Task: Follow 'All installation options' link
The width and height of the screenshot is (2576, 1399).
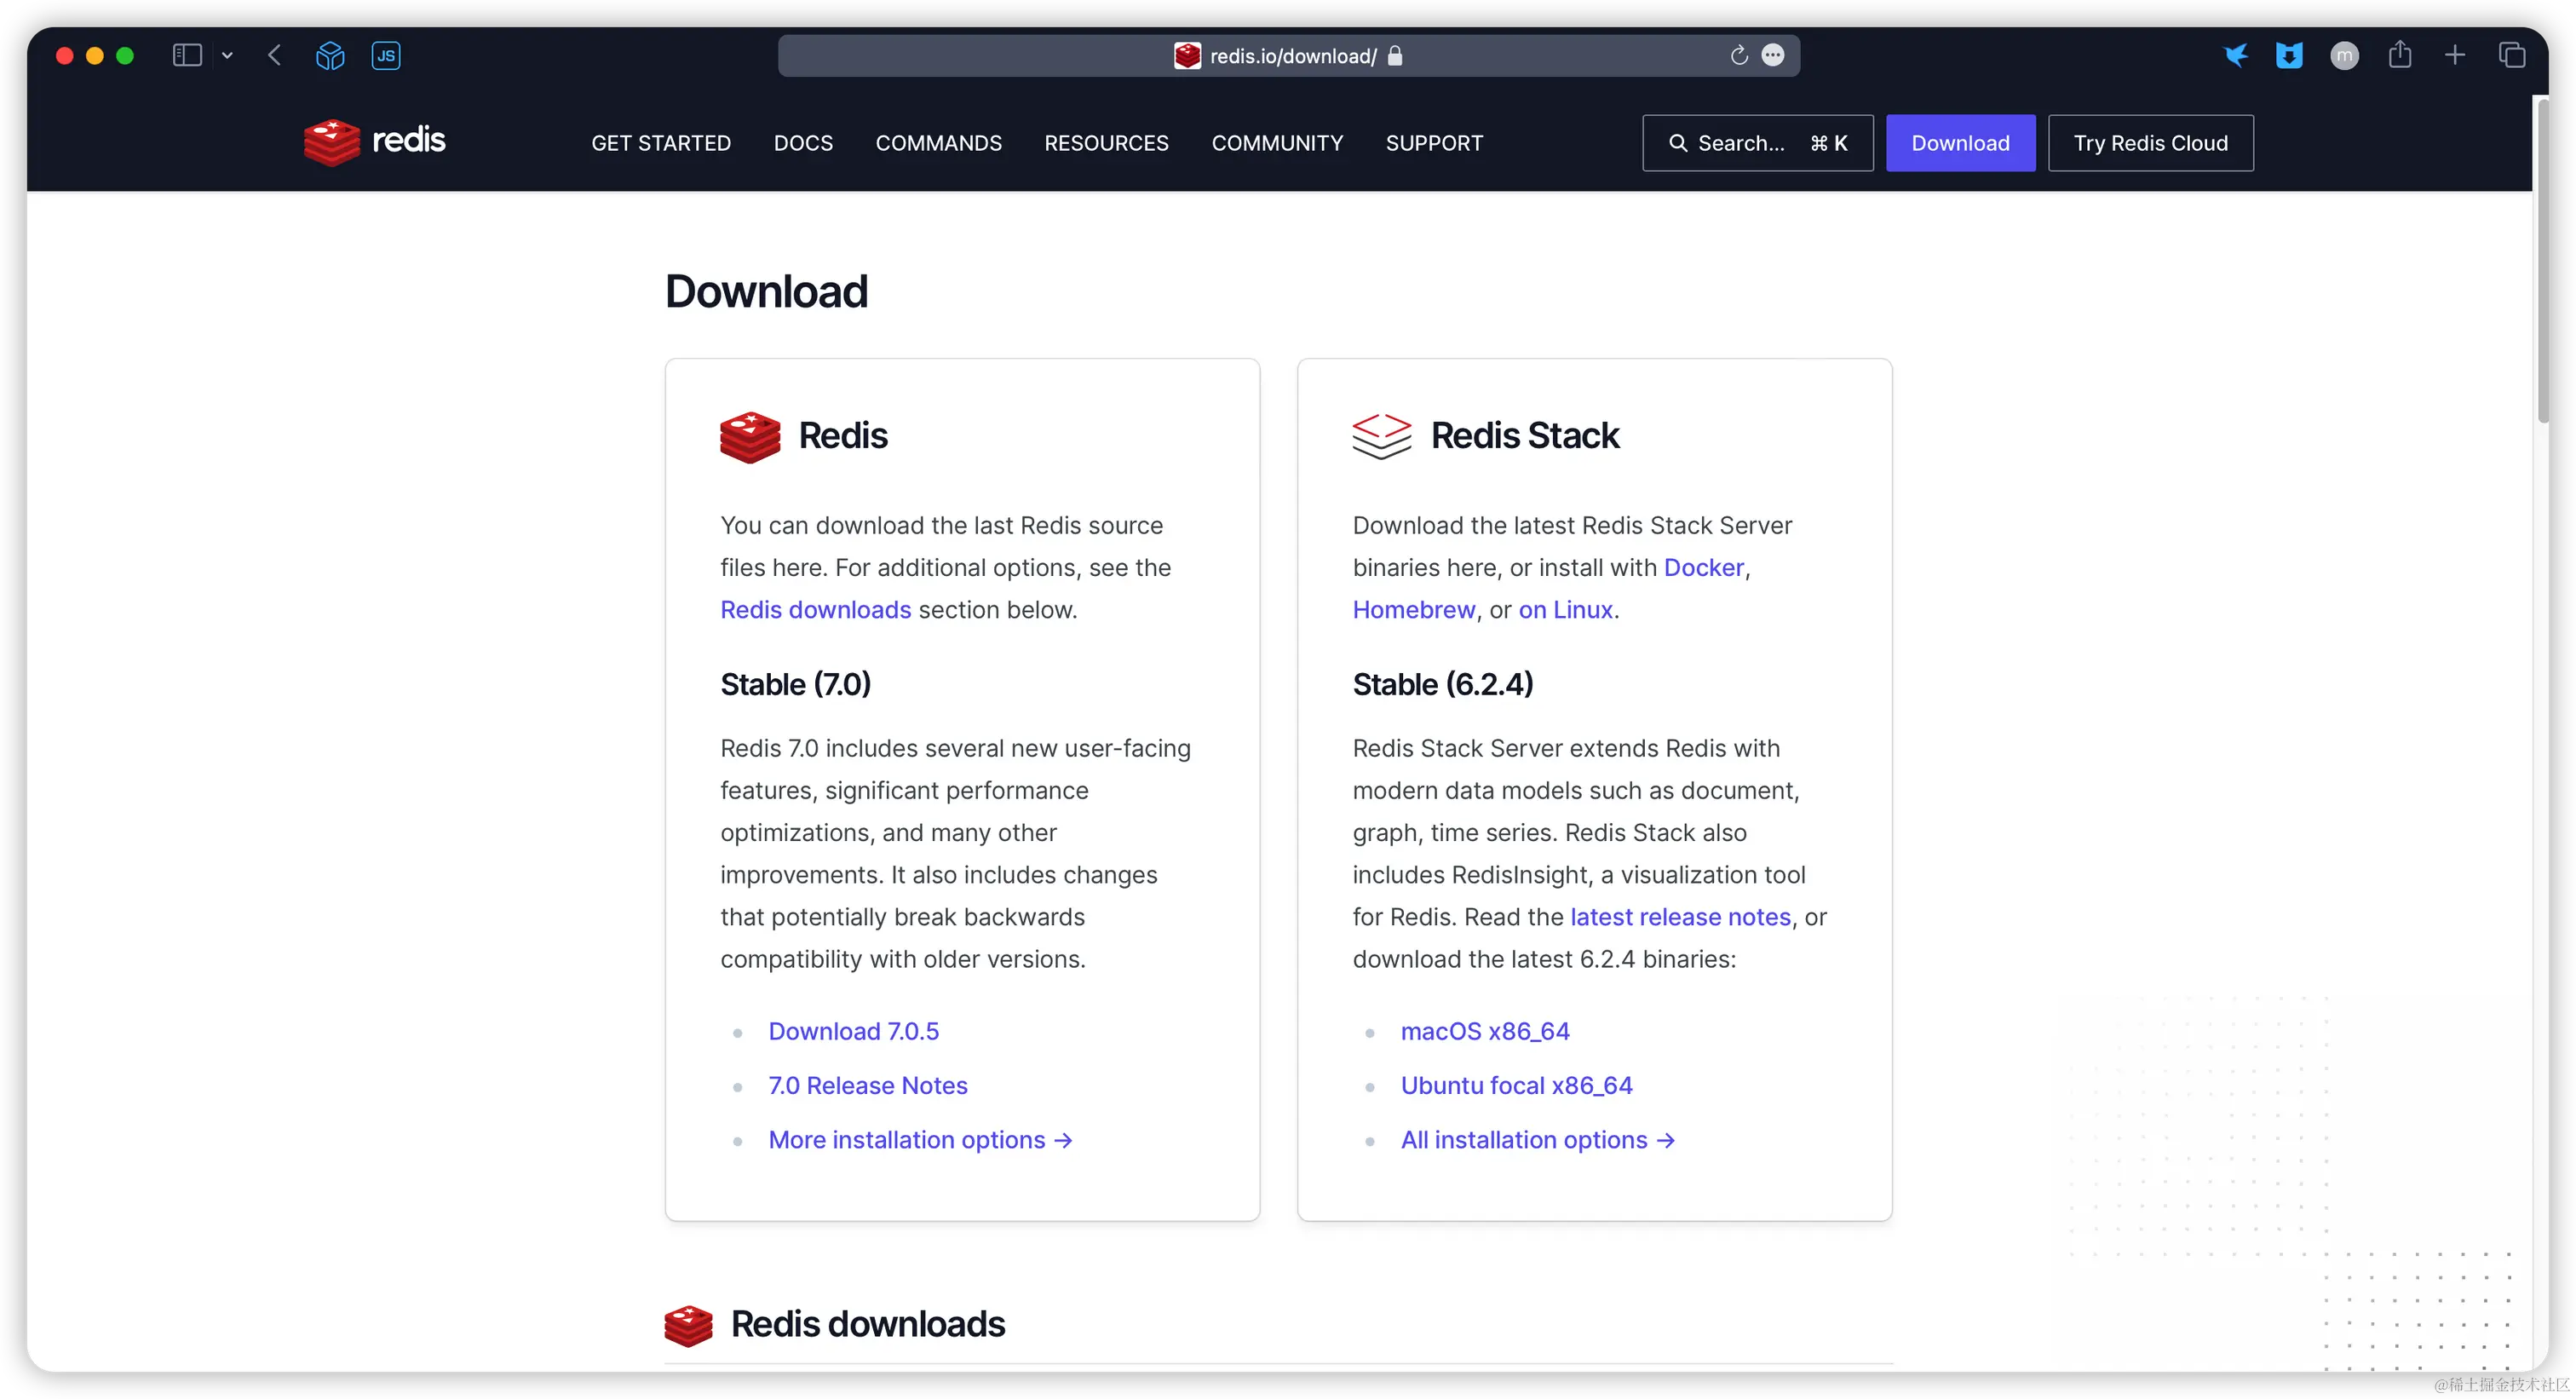Action: (x=1537, y=1140)
